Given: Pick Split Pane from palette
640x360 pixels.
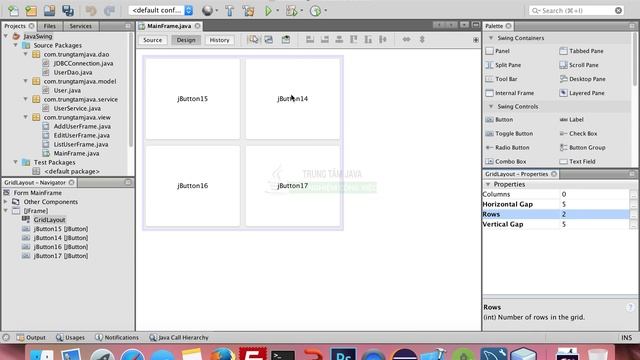Looking at the screenshot, I should (x=508, y=65).
